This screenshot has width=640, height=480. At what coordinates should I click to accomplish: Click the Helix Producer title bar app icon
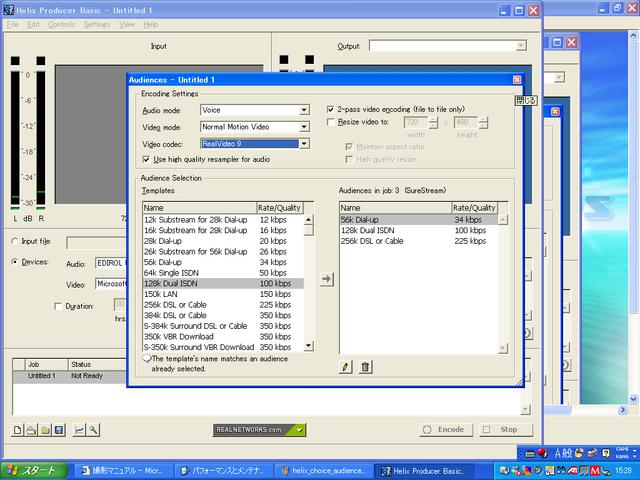[x=9, y=10]
